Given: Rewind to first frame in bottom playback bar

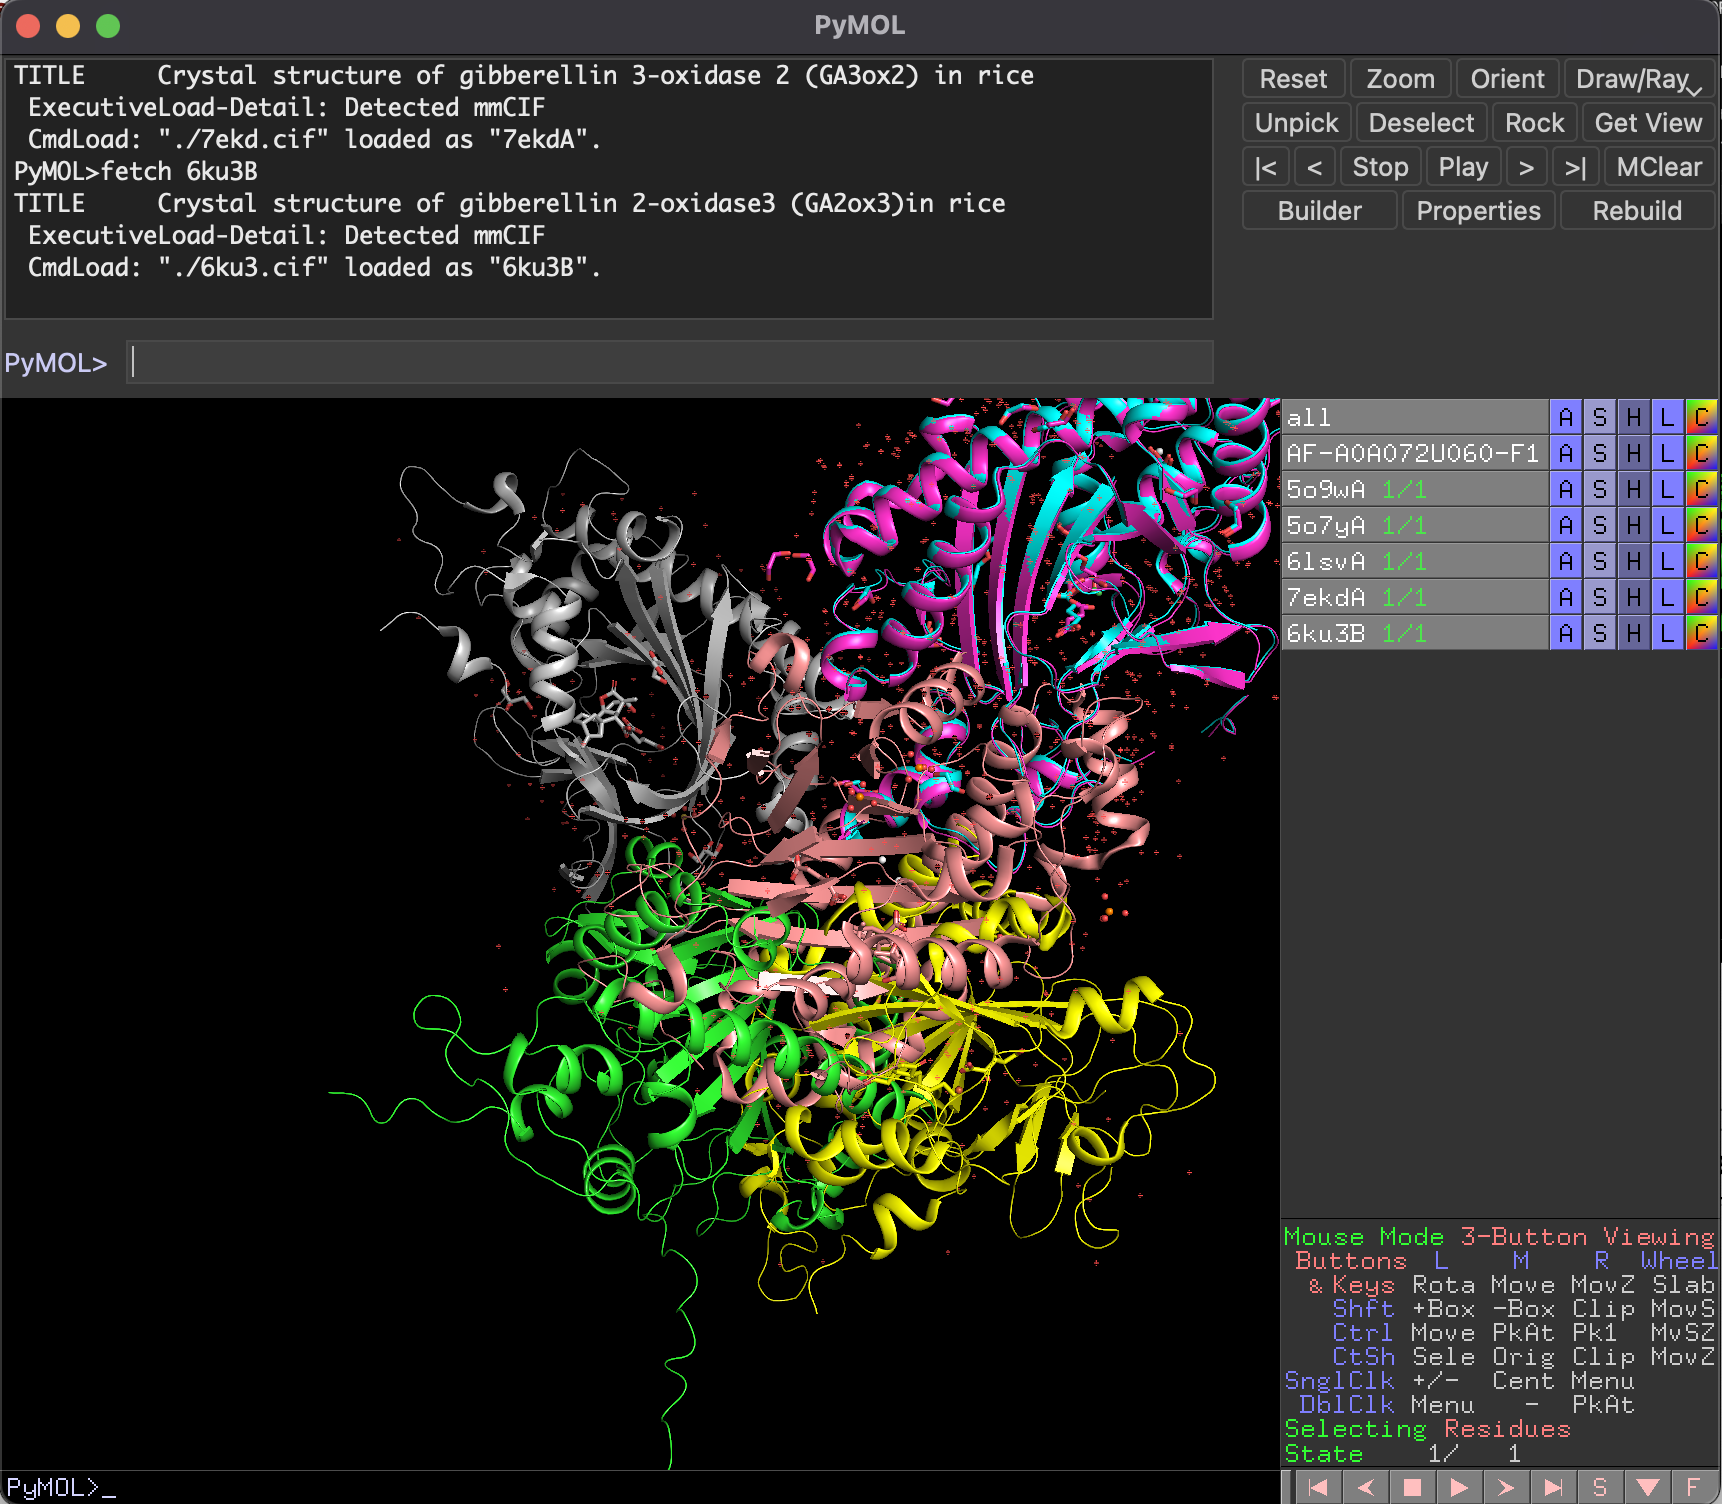Looking at the screenshot, I should click(x=1318, y=1487).
